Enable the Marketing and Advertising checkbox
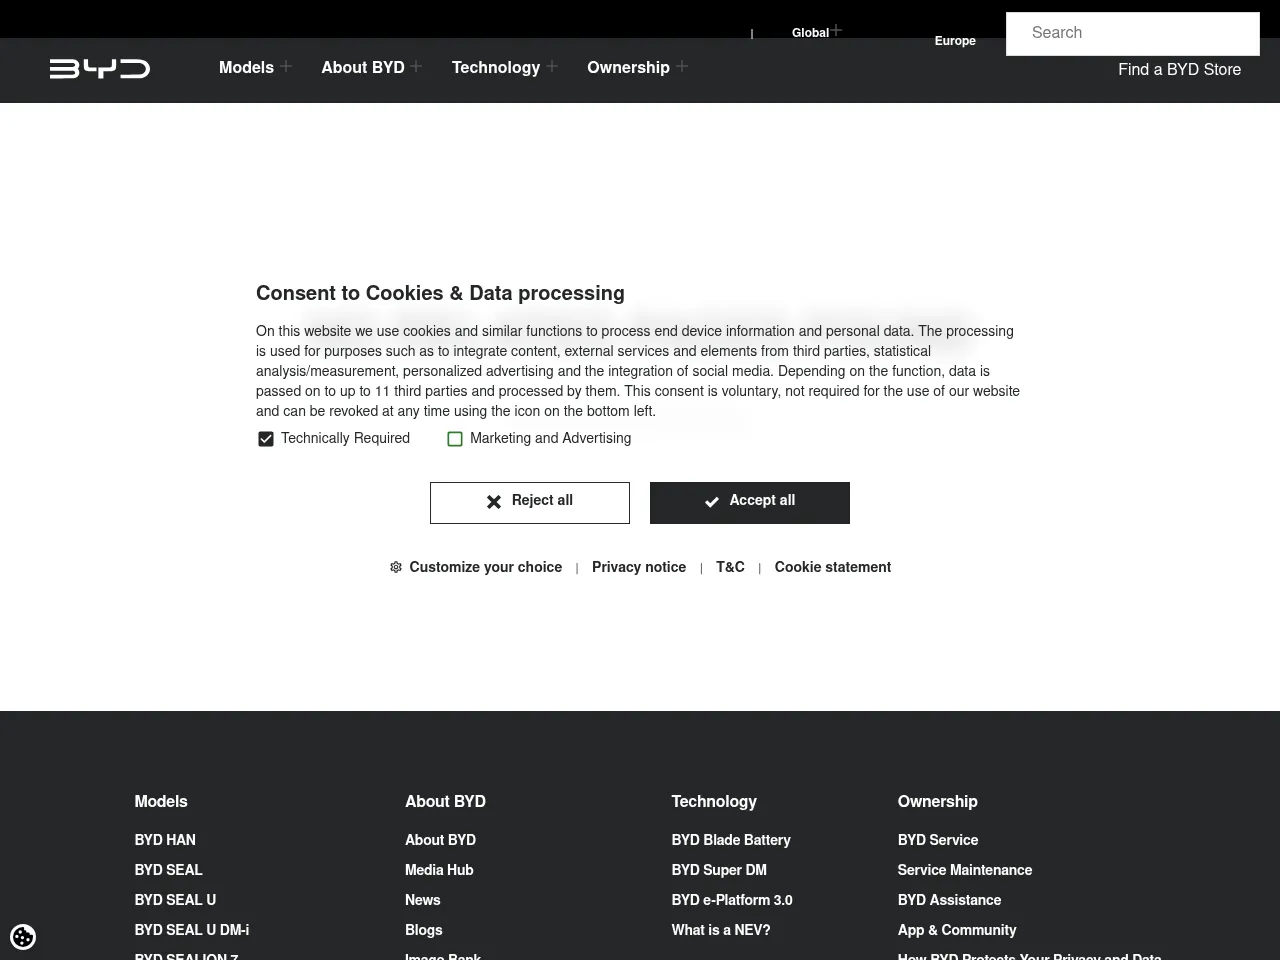 (x=455, y=439)
